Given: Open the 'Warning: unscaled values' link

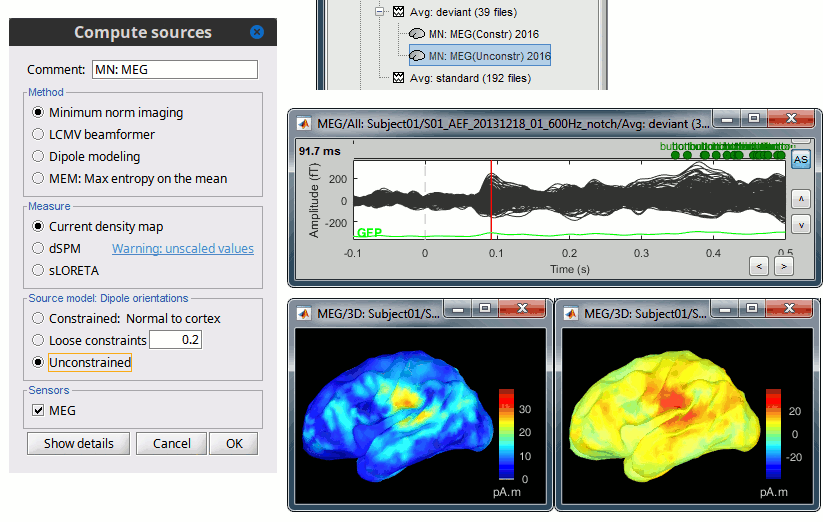Looking at the screenshot, I should [x=182, y=249].
